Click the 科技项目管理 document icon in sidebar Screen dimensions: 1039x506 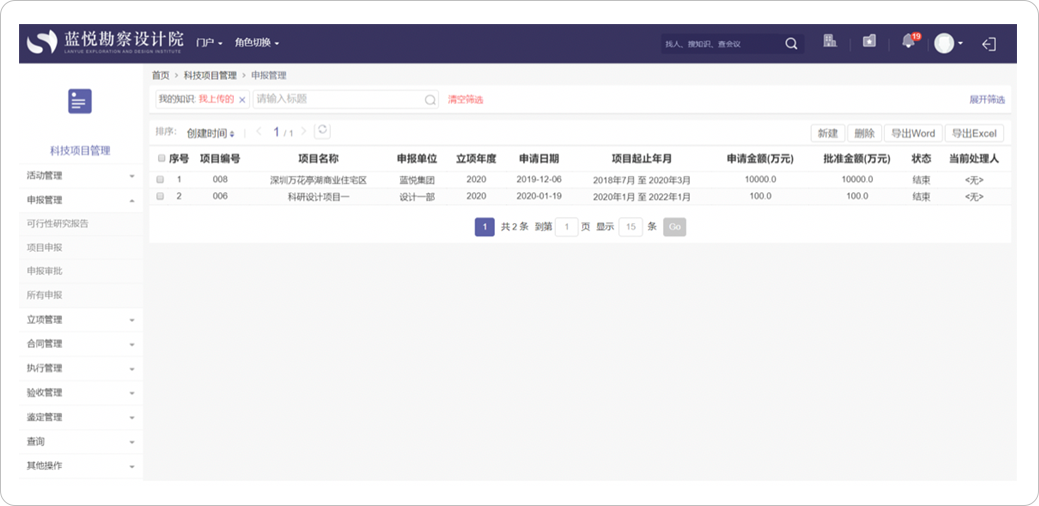80,101
